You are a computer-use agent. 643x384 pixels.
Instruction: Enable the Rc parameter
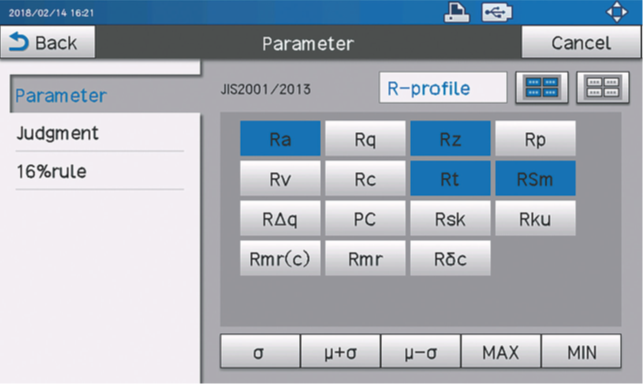click(365, 178)
